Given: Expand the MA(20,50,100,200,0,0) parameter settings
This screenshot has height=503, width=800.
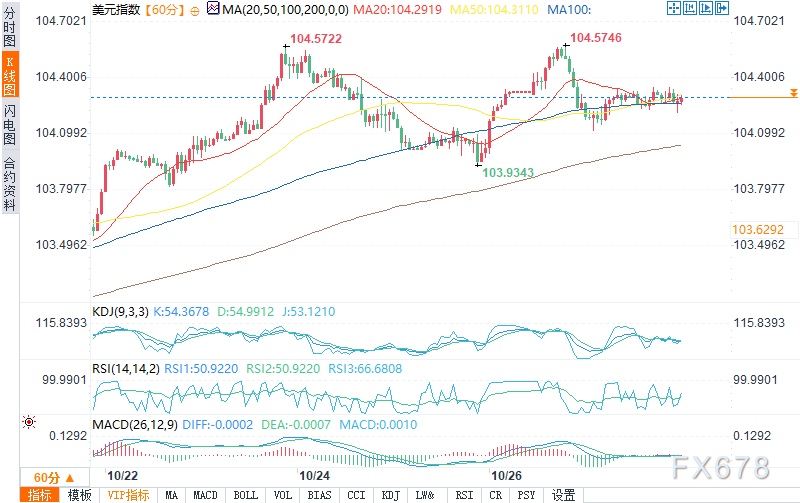Looking at the screenshot, I should pyautogui.click(x=280, y=9).
